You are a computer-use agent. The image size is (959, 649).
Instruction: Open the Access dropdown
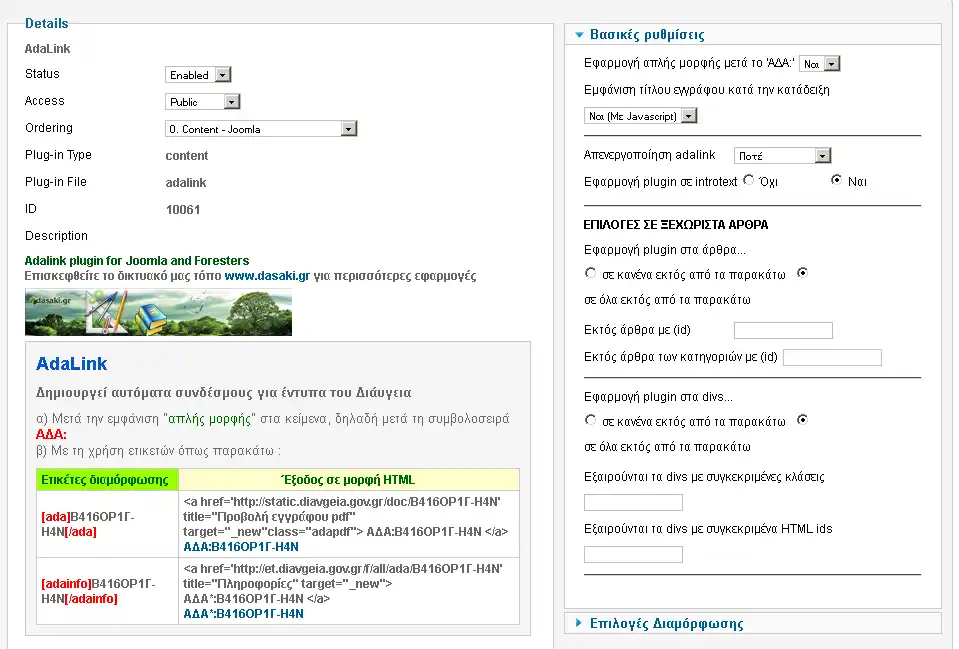(x=203, y=102)
